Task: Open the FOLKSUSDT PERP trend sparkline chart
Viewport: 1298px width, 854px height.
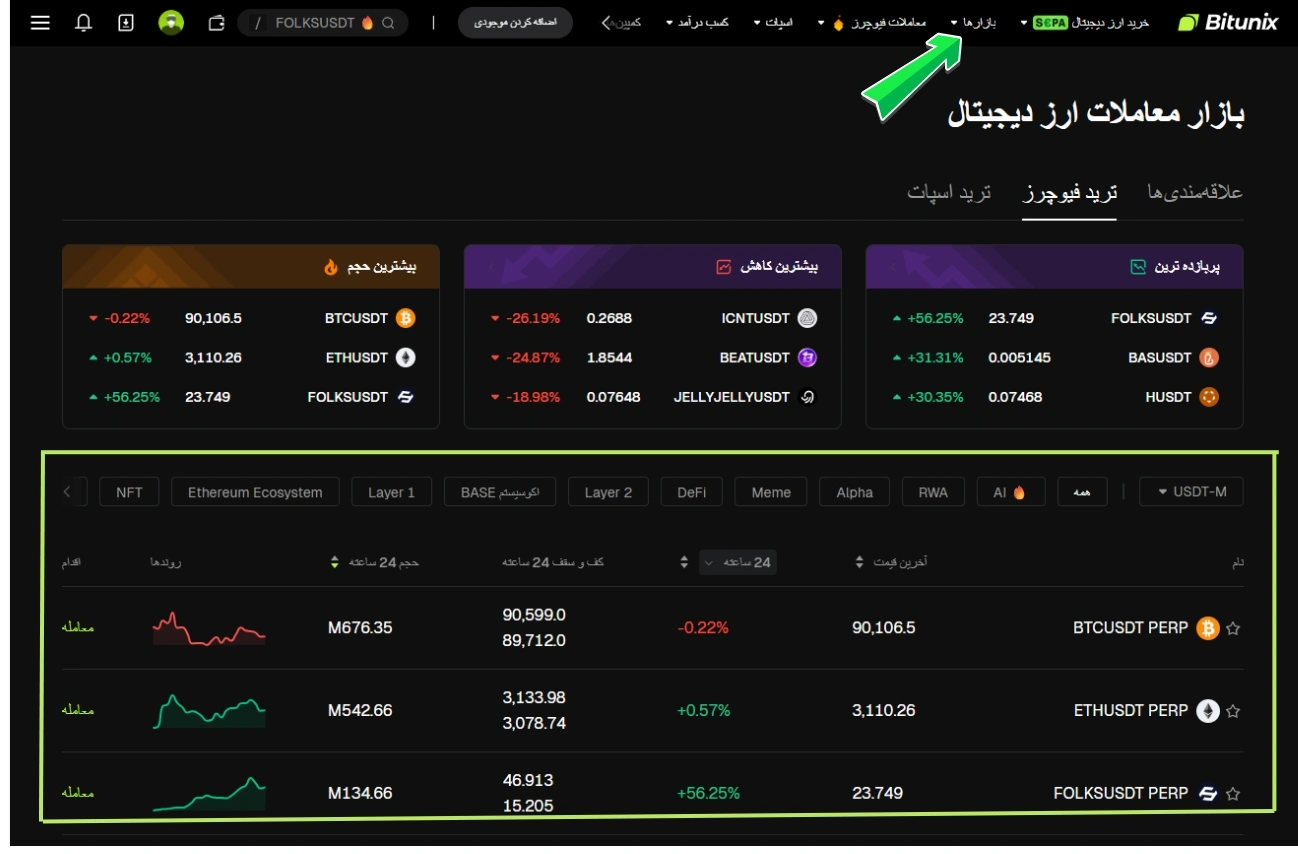Action: click(209, 793)
